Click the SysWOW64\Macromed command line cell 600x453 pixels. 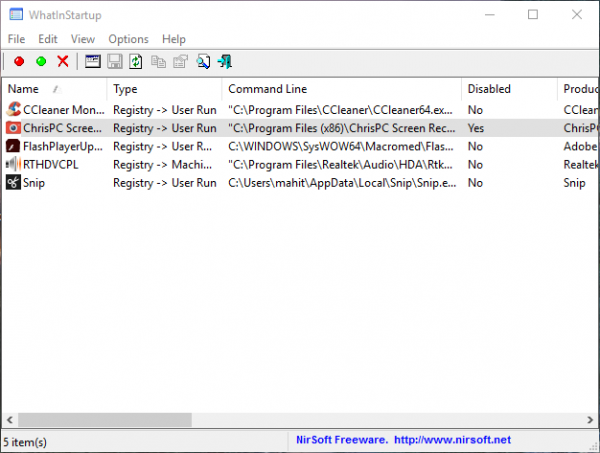341,147
